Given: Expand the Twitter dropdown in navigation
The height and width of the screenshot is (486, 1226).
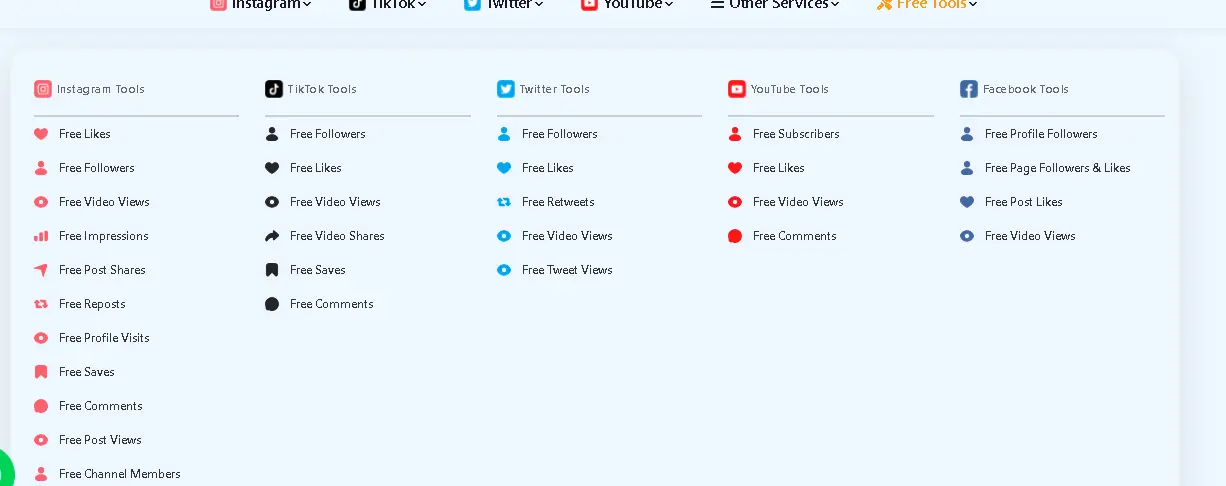Looking at the screenshot, I should 504,4.
